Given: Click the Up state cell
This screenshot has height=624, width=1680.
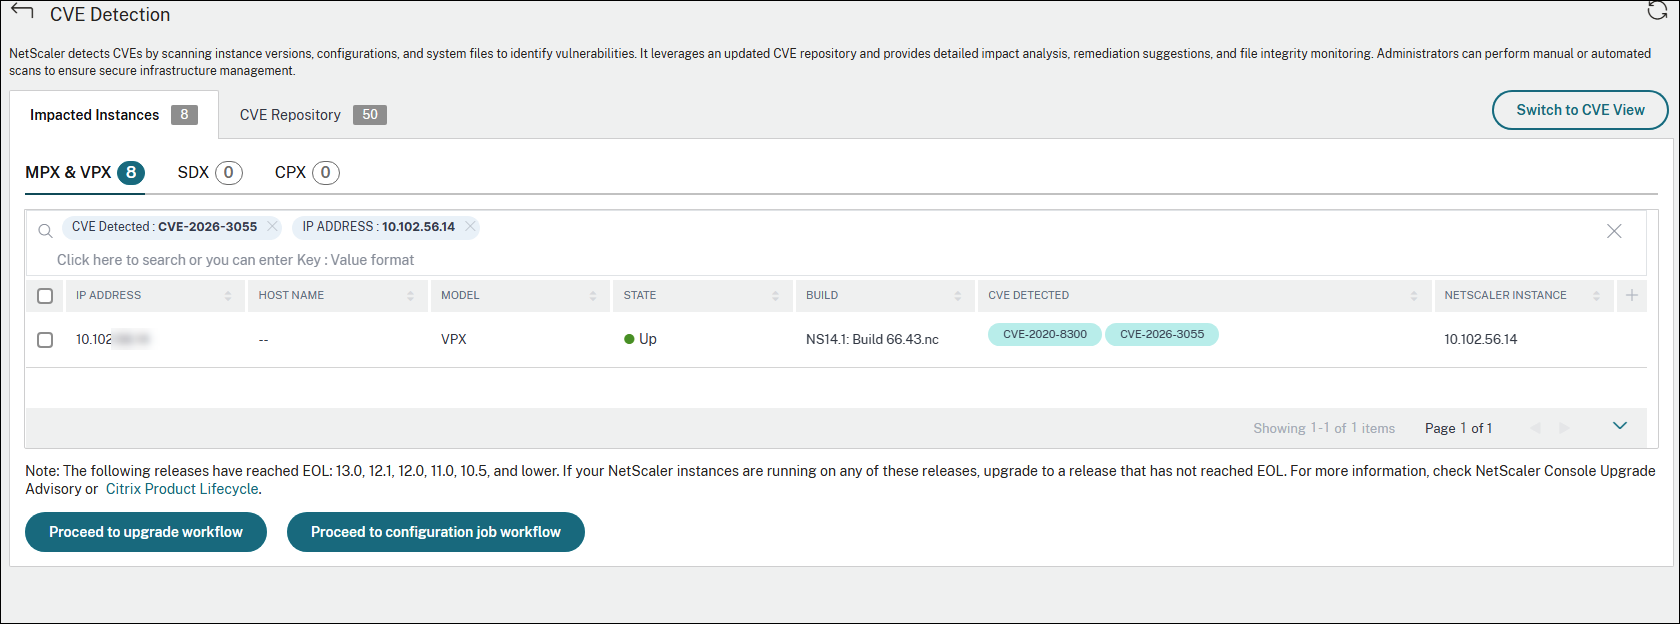Looking at the screenshot, I should [640, 340].
